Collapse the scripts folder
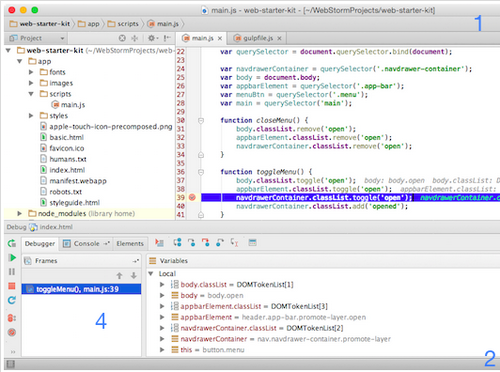This screenshot has height=372, width=500. 31,94
